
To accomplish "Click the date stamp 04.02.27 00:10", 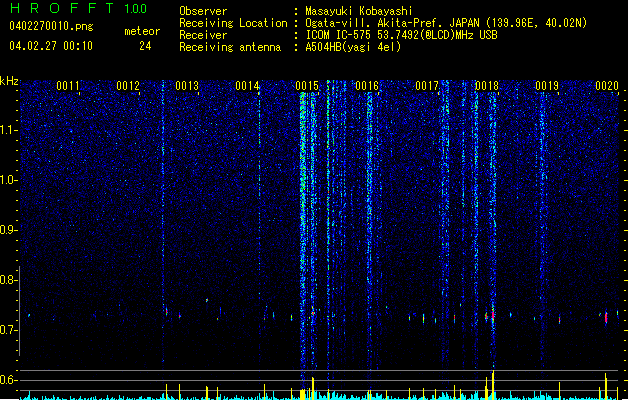I will pos(51,46).
